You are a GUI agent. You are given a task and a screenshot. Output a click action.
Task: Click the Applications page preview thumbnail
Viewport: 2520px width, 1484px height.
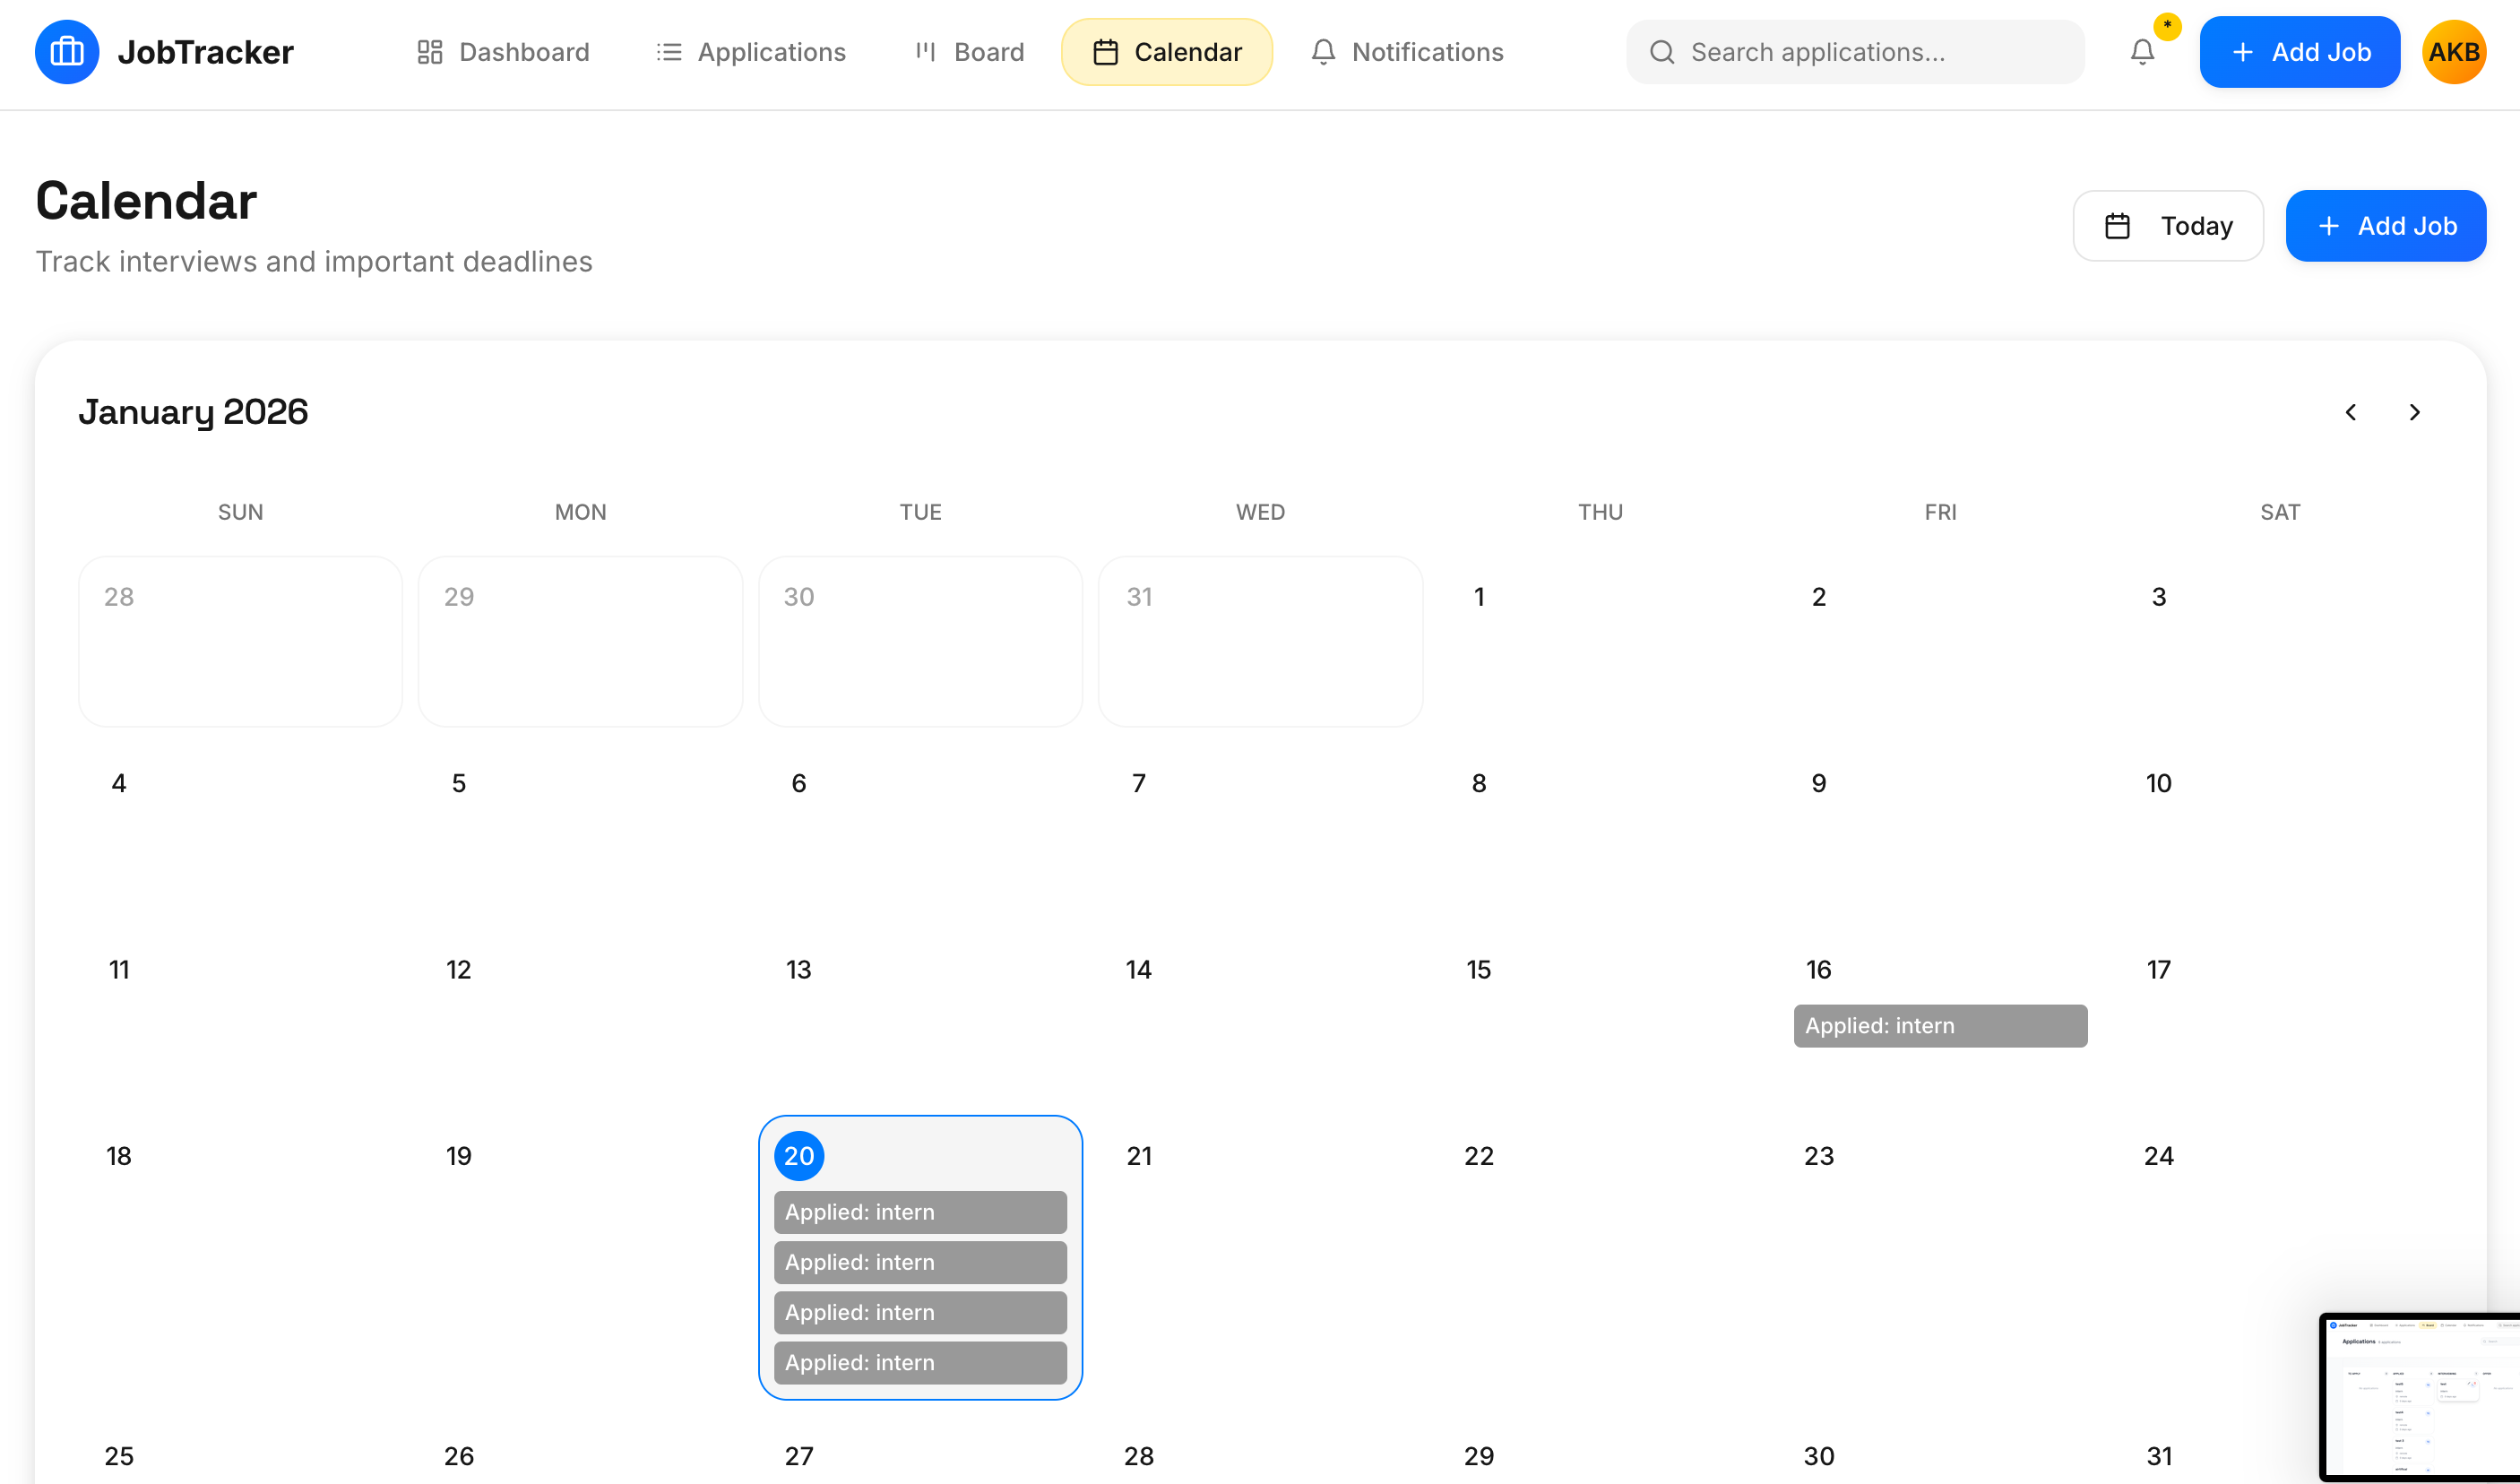point(2421,1398)
